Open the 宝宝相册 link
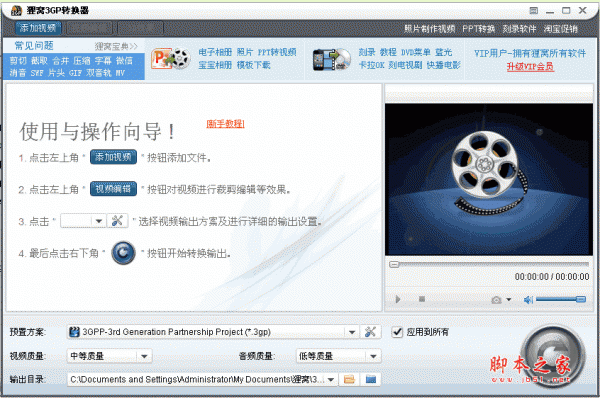 [215, 65]
